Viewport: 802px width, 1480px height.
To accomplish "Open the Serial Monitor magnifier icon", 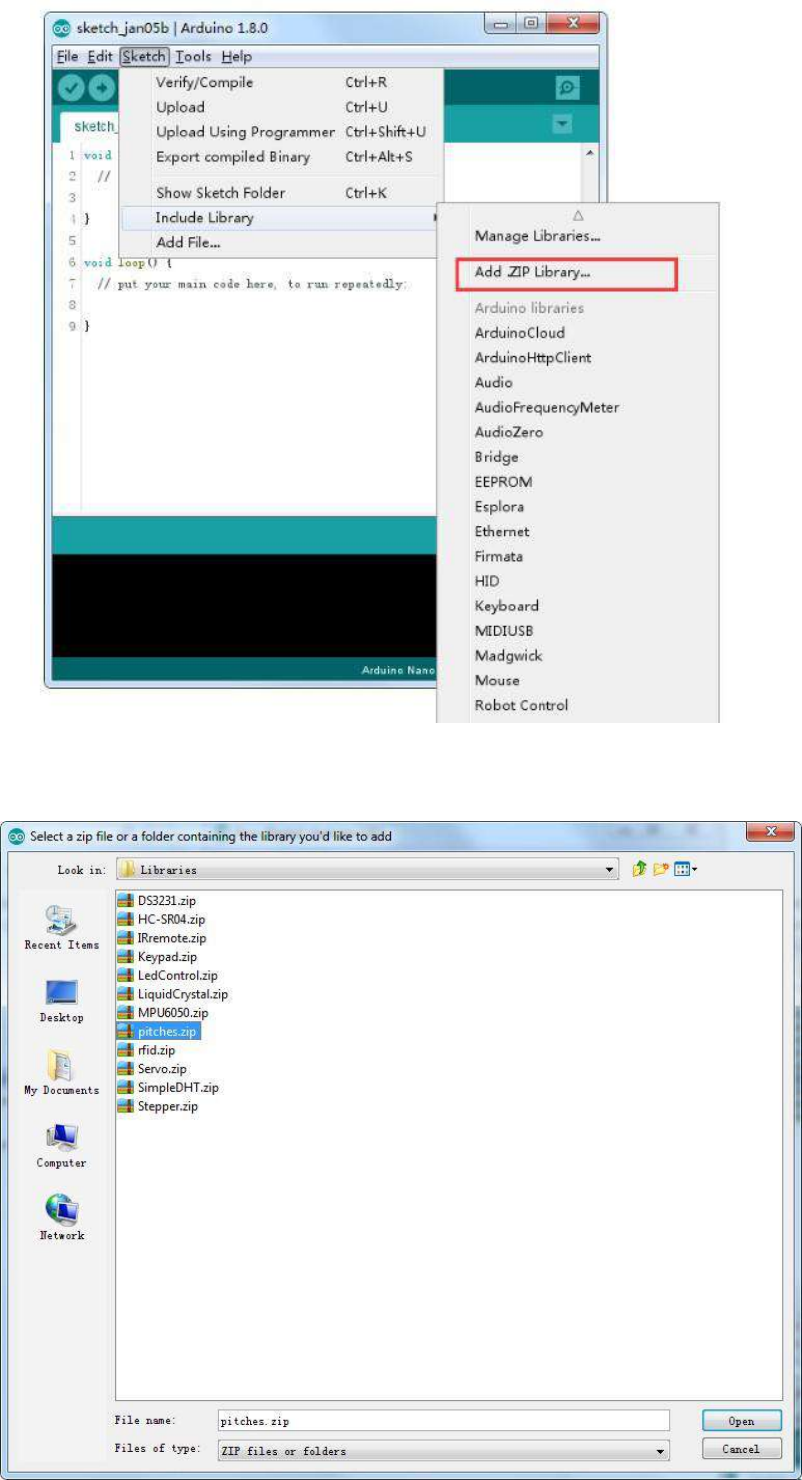I will 568,88.
